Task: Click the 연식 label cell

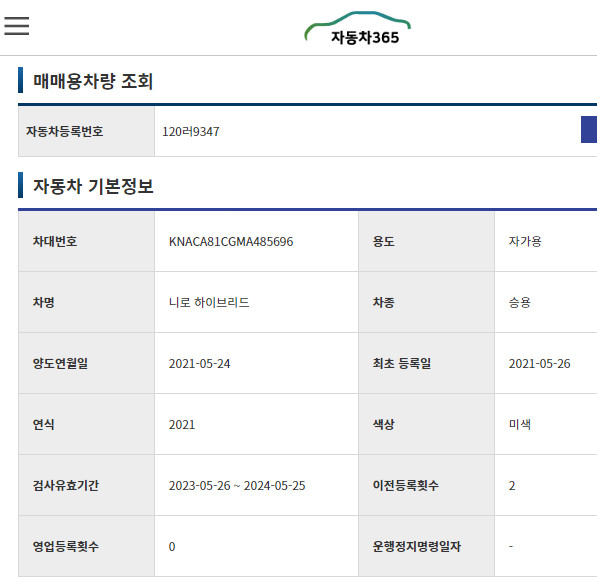Action: [x=86, y=424]
